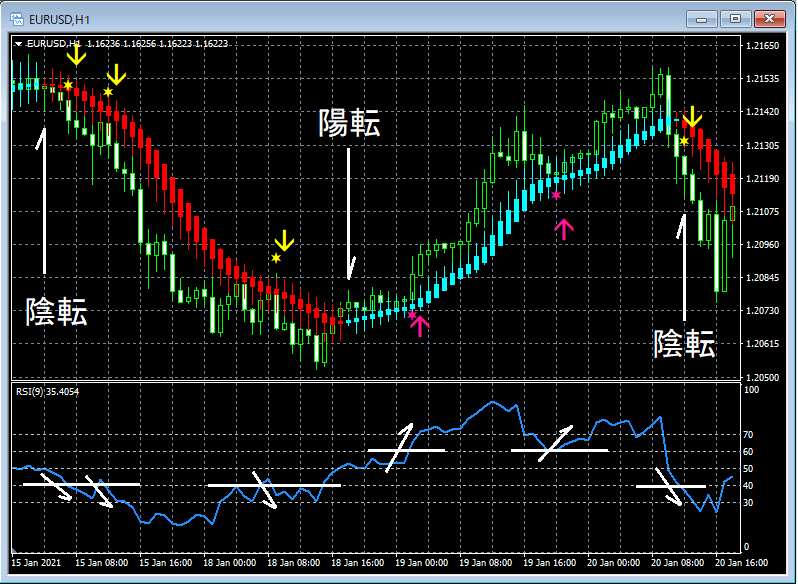Click RSI scale level 30
The width and height of the screenshot is (798, 584).
coord(749,503)
